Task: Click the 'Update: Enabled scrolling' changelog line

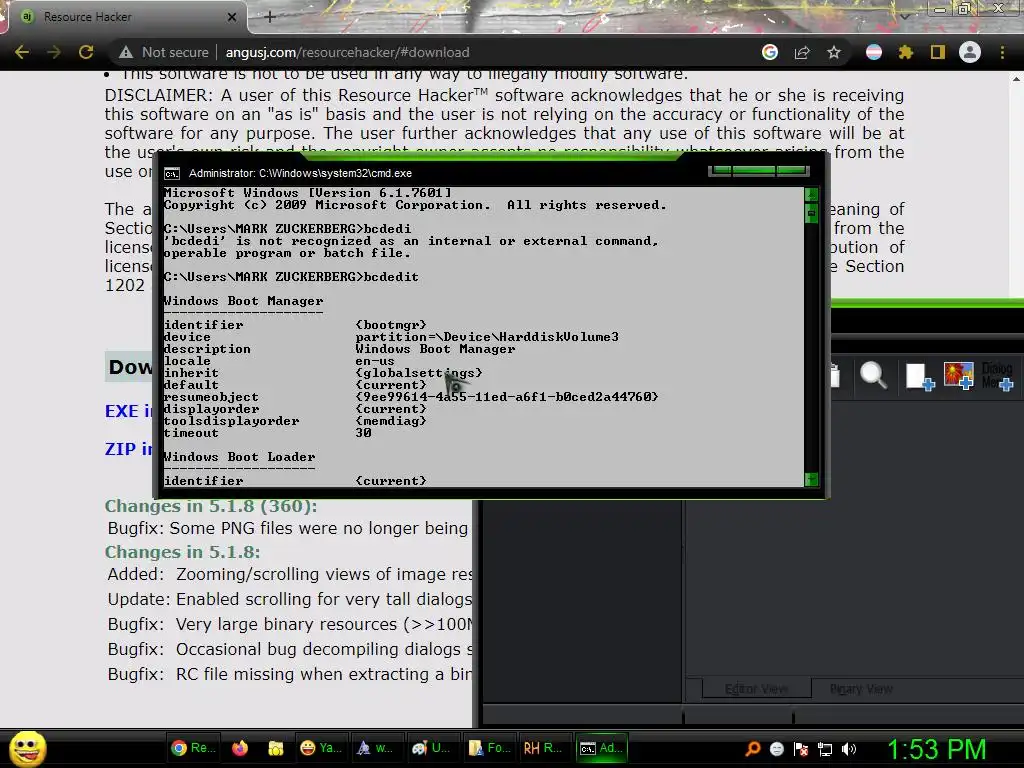Action: [x=290, y=599]
